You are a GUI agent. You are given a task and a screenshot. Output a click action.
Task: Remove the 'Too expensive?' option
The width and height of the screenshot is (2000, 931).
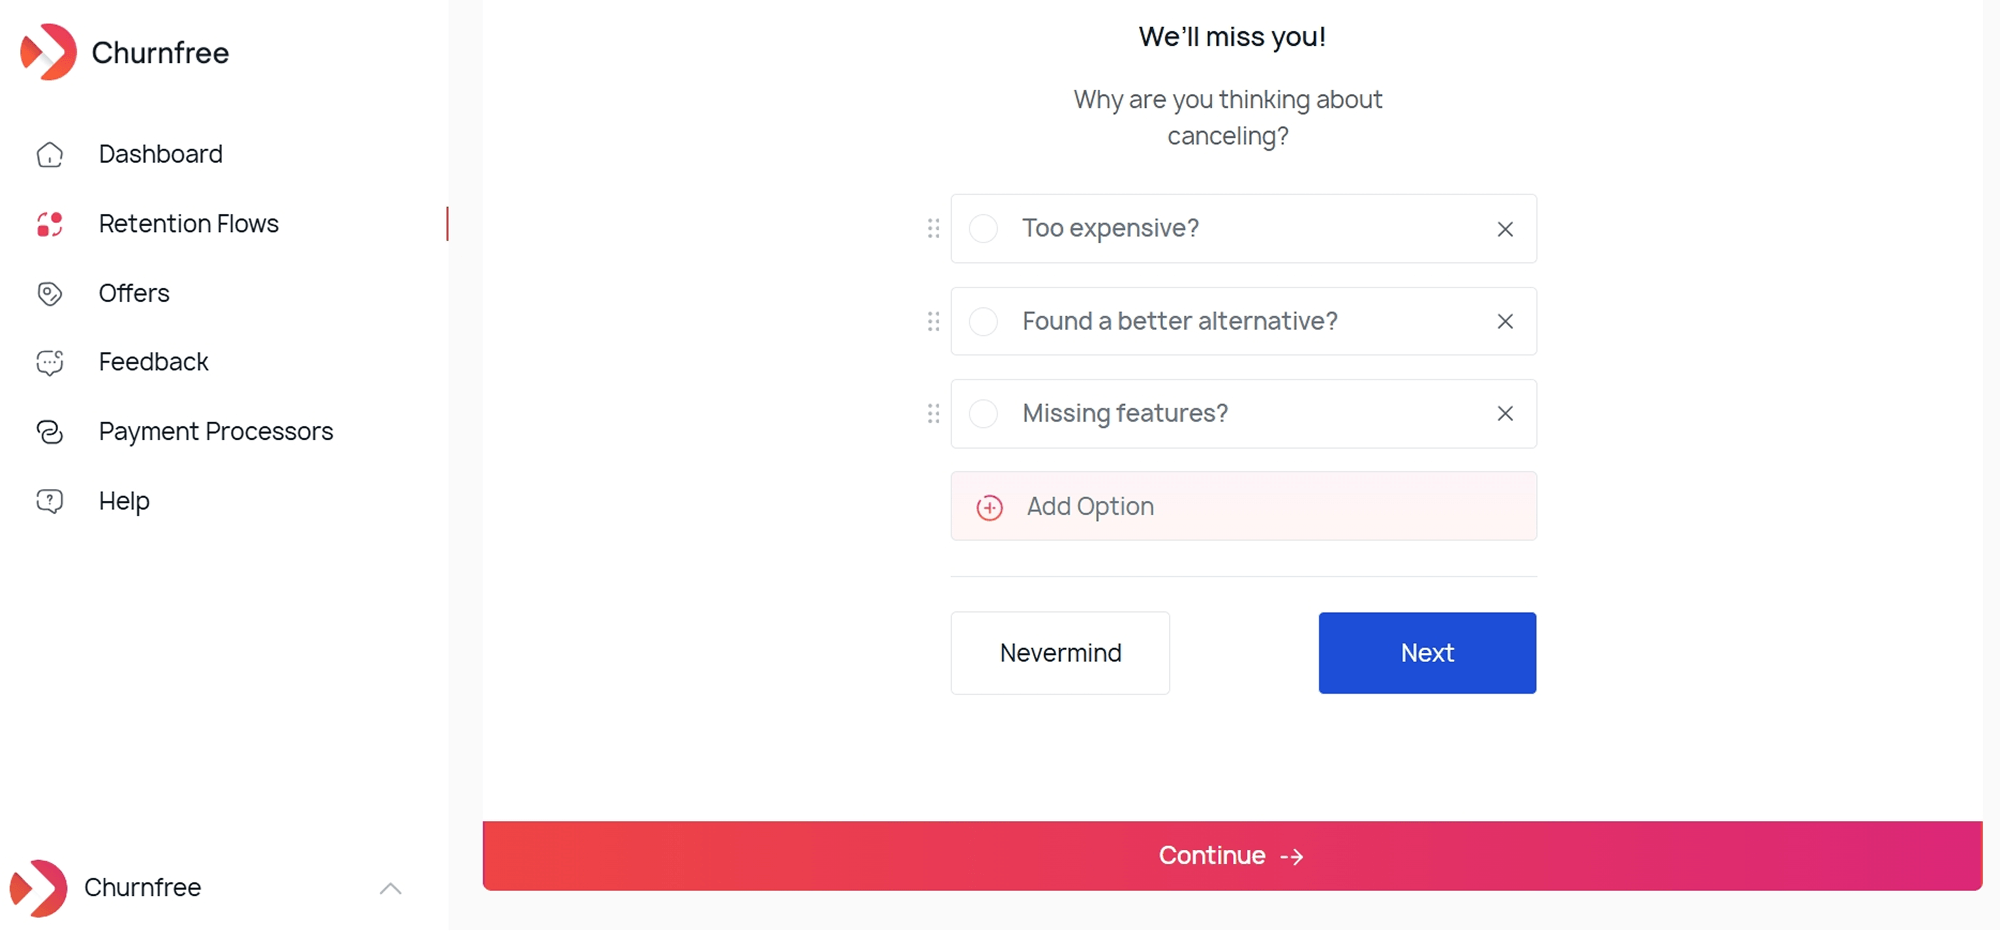click(x=1504, y=228)
